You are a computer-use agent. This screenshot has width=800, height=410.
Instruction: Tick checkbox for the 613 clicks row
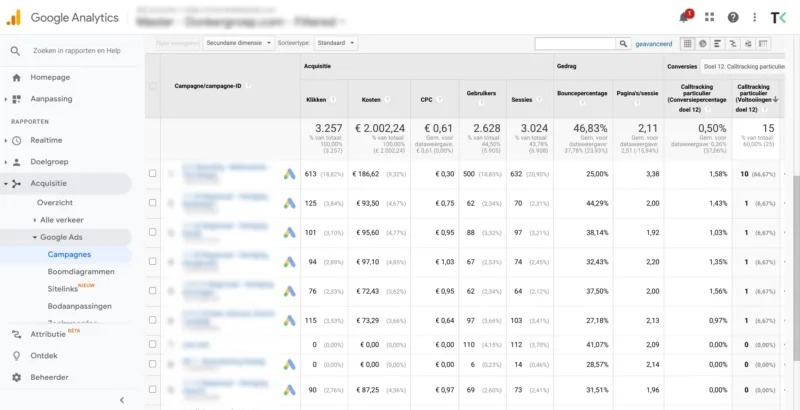coord(153,173)
